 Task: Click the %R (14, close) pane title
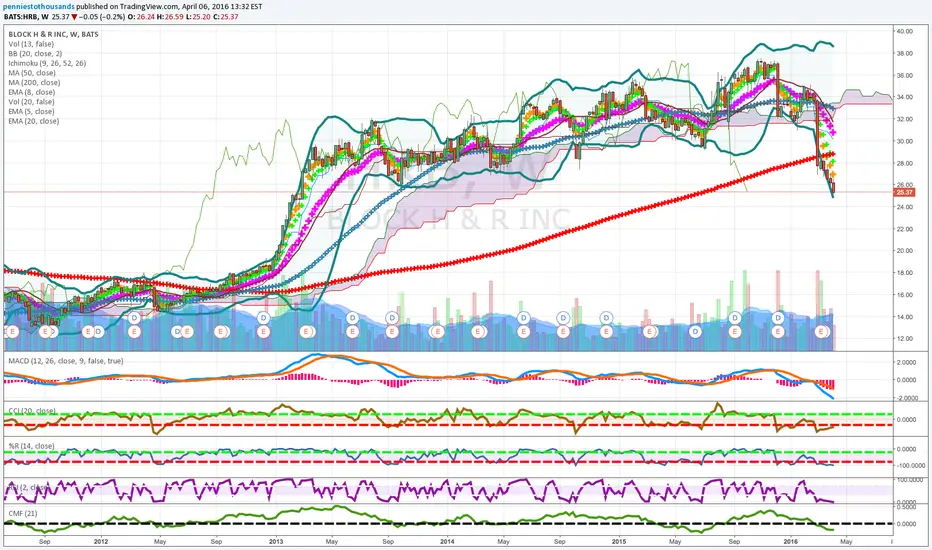coord(31,446)
